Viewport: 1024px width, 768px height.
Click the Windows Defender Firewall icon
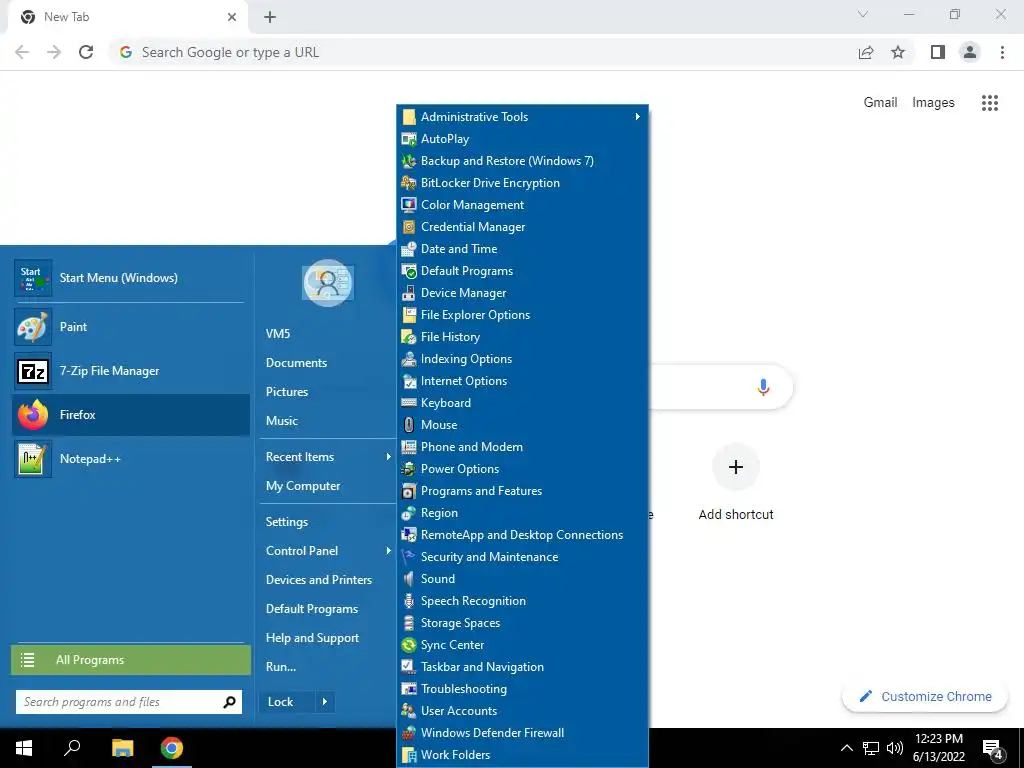coord(409,733)
